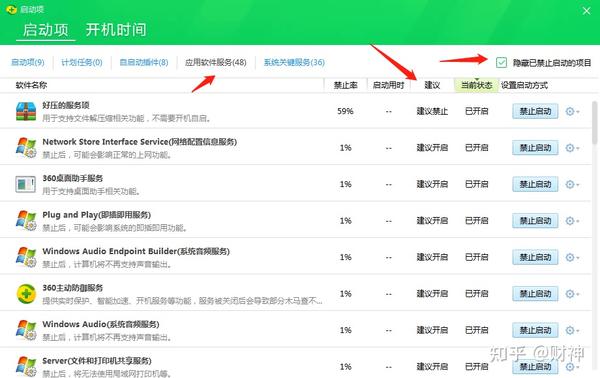Sort by 建议 column header
The width and height of the screenshot is (600, 378).
pos(432,85)
